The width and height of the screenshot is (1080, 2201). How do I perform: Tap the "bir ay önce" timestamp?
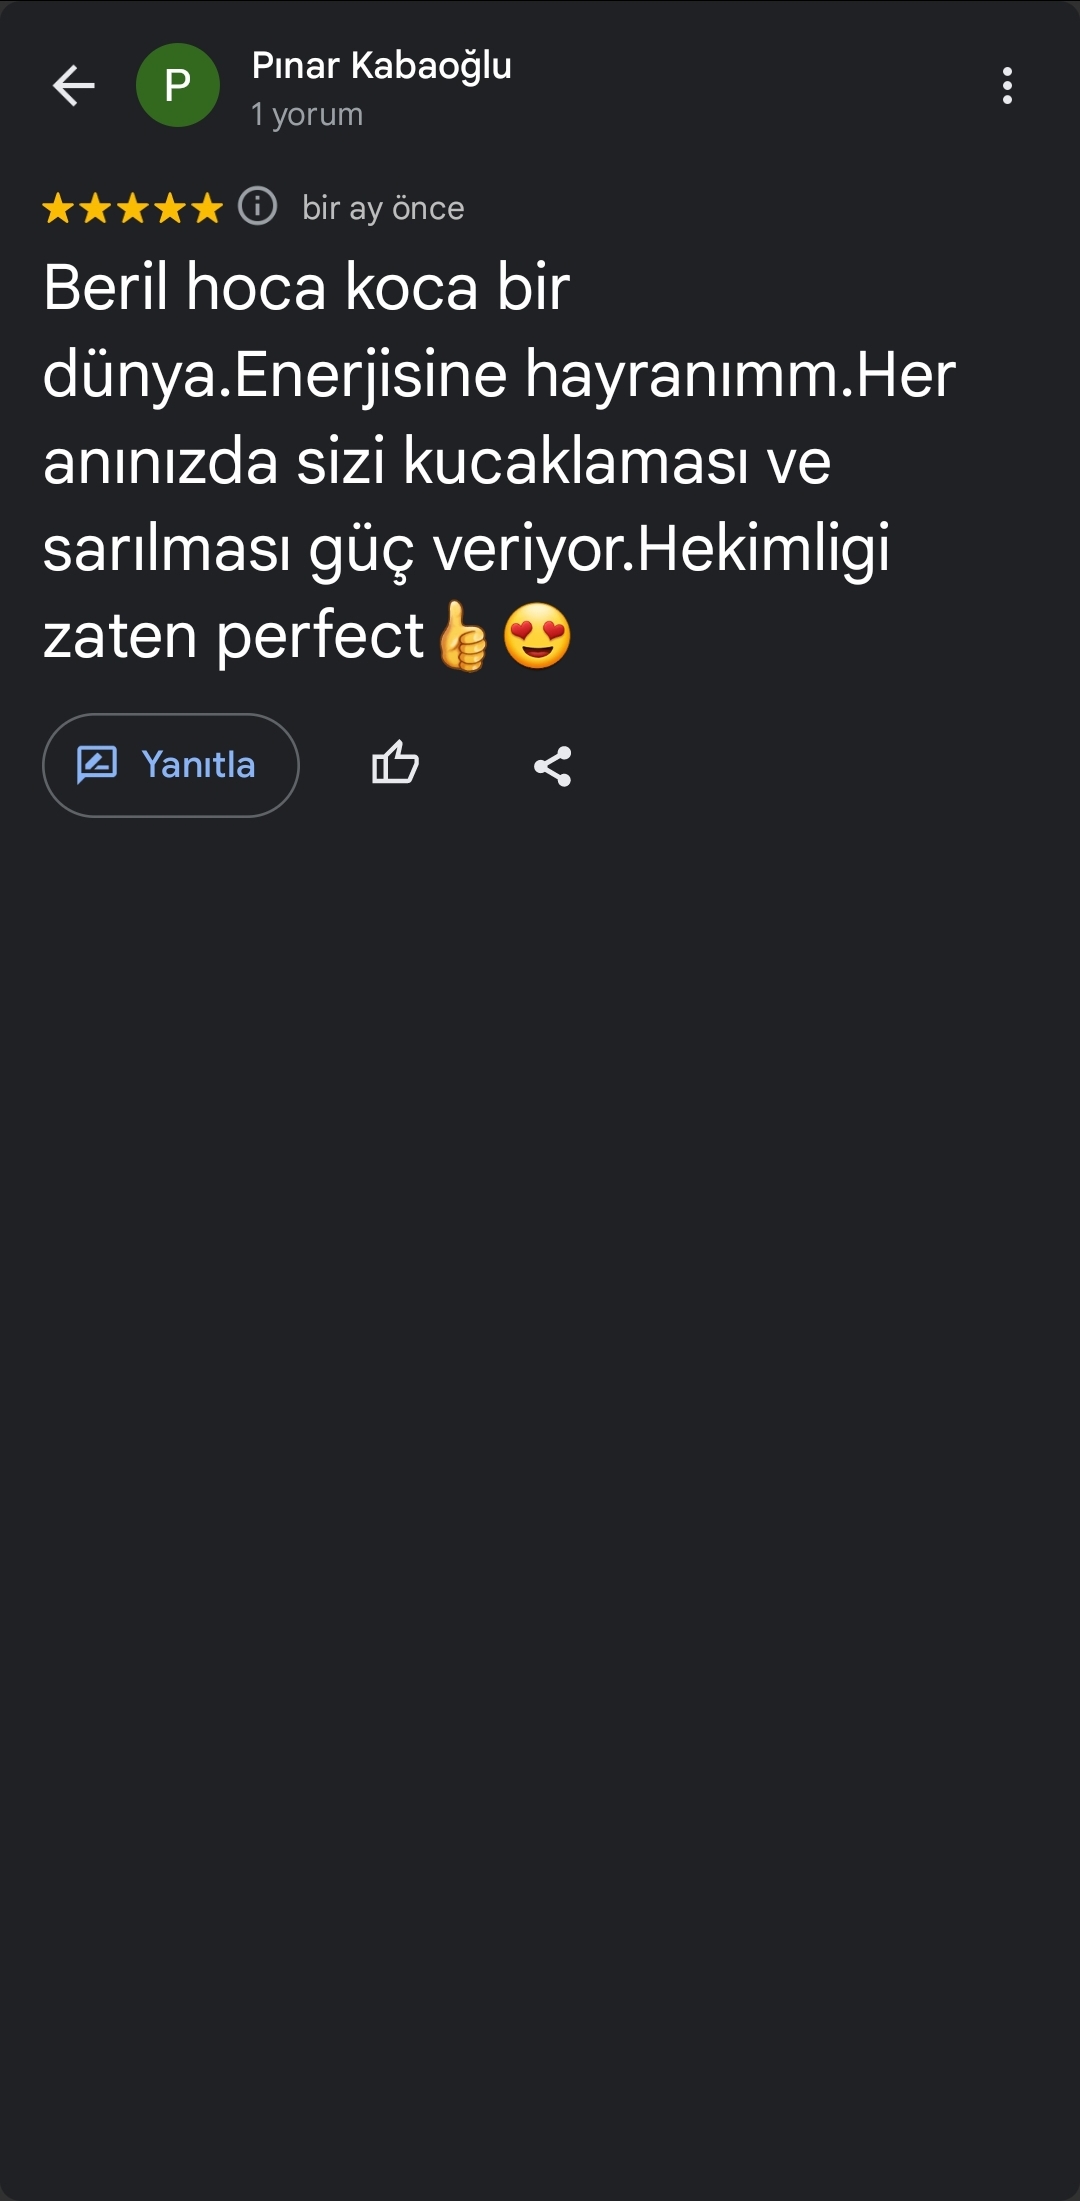(x=383, y=208)
